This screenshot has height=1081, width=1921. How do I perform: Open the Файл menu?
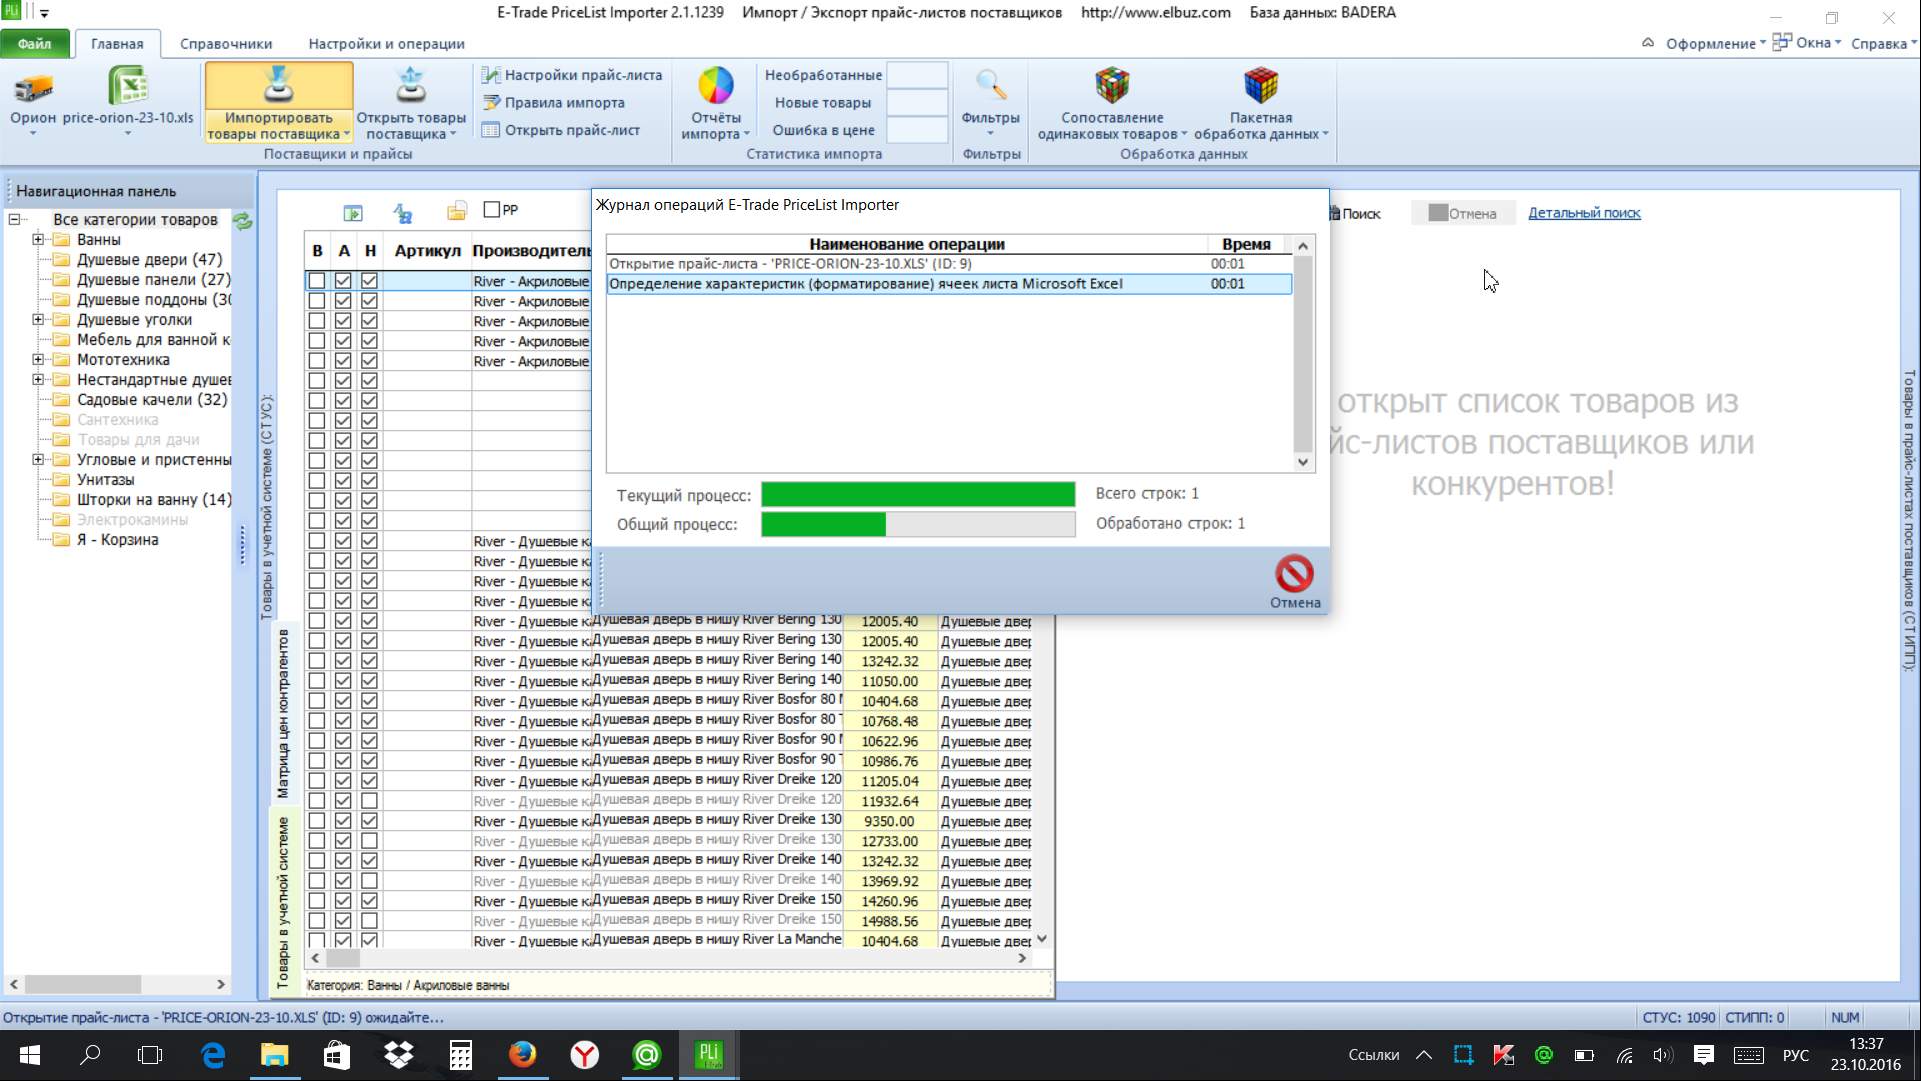[x=35, y=44]
